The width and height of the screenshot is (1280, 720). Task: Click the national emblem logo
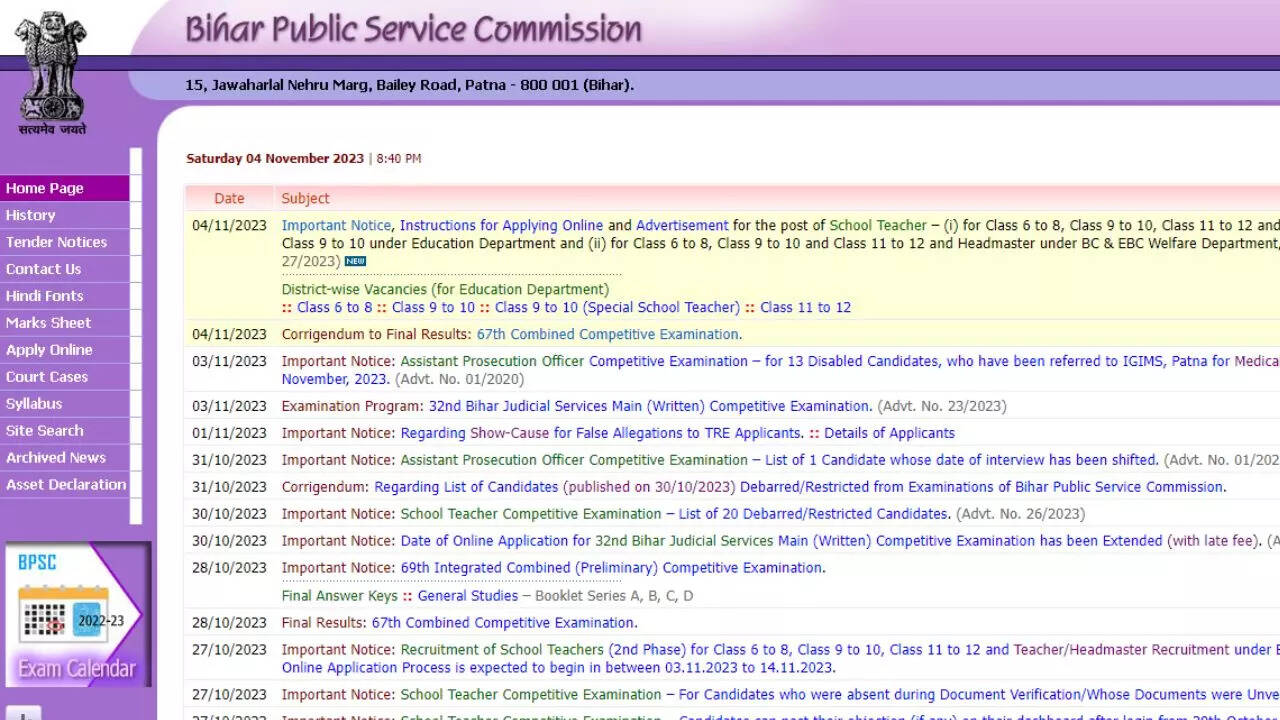52,72
